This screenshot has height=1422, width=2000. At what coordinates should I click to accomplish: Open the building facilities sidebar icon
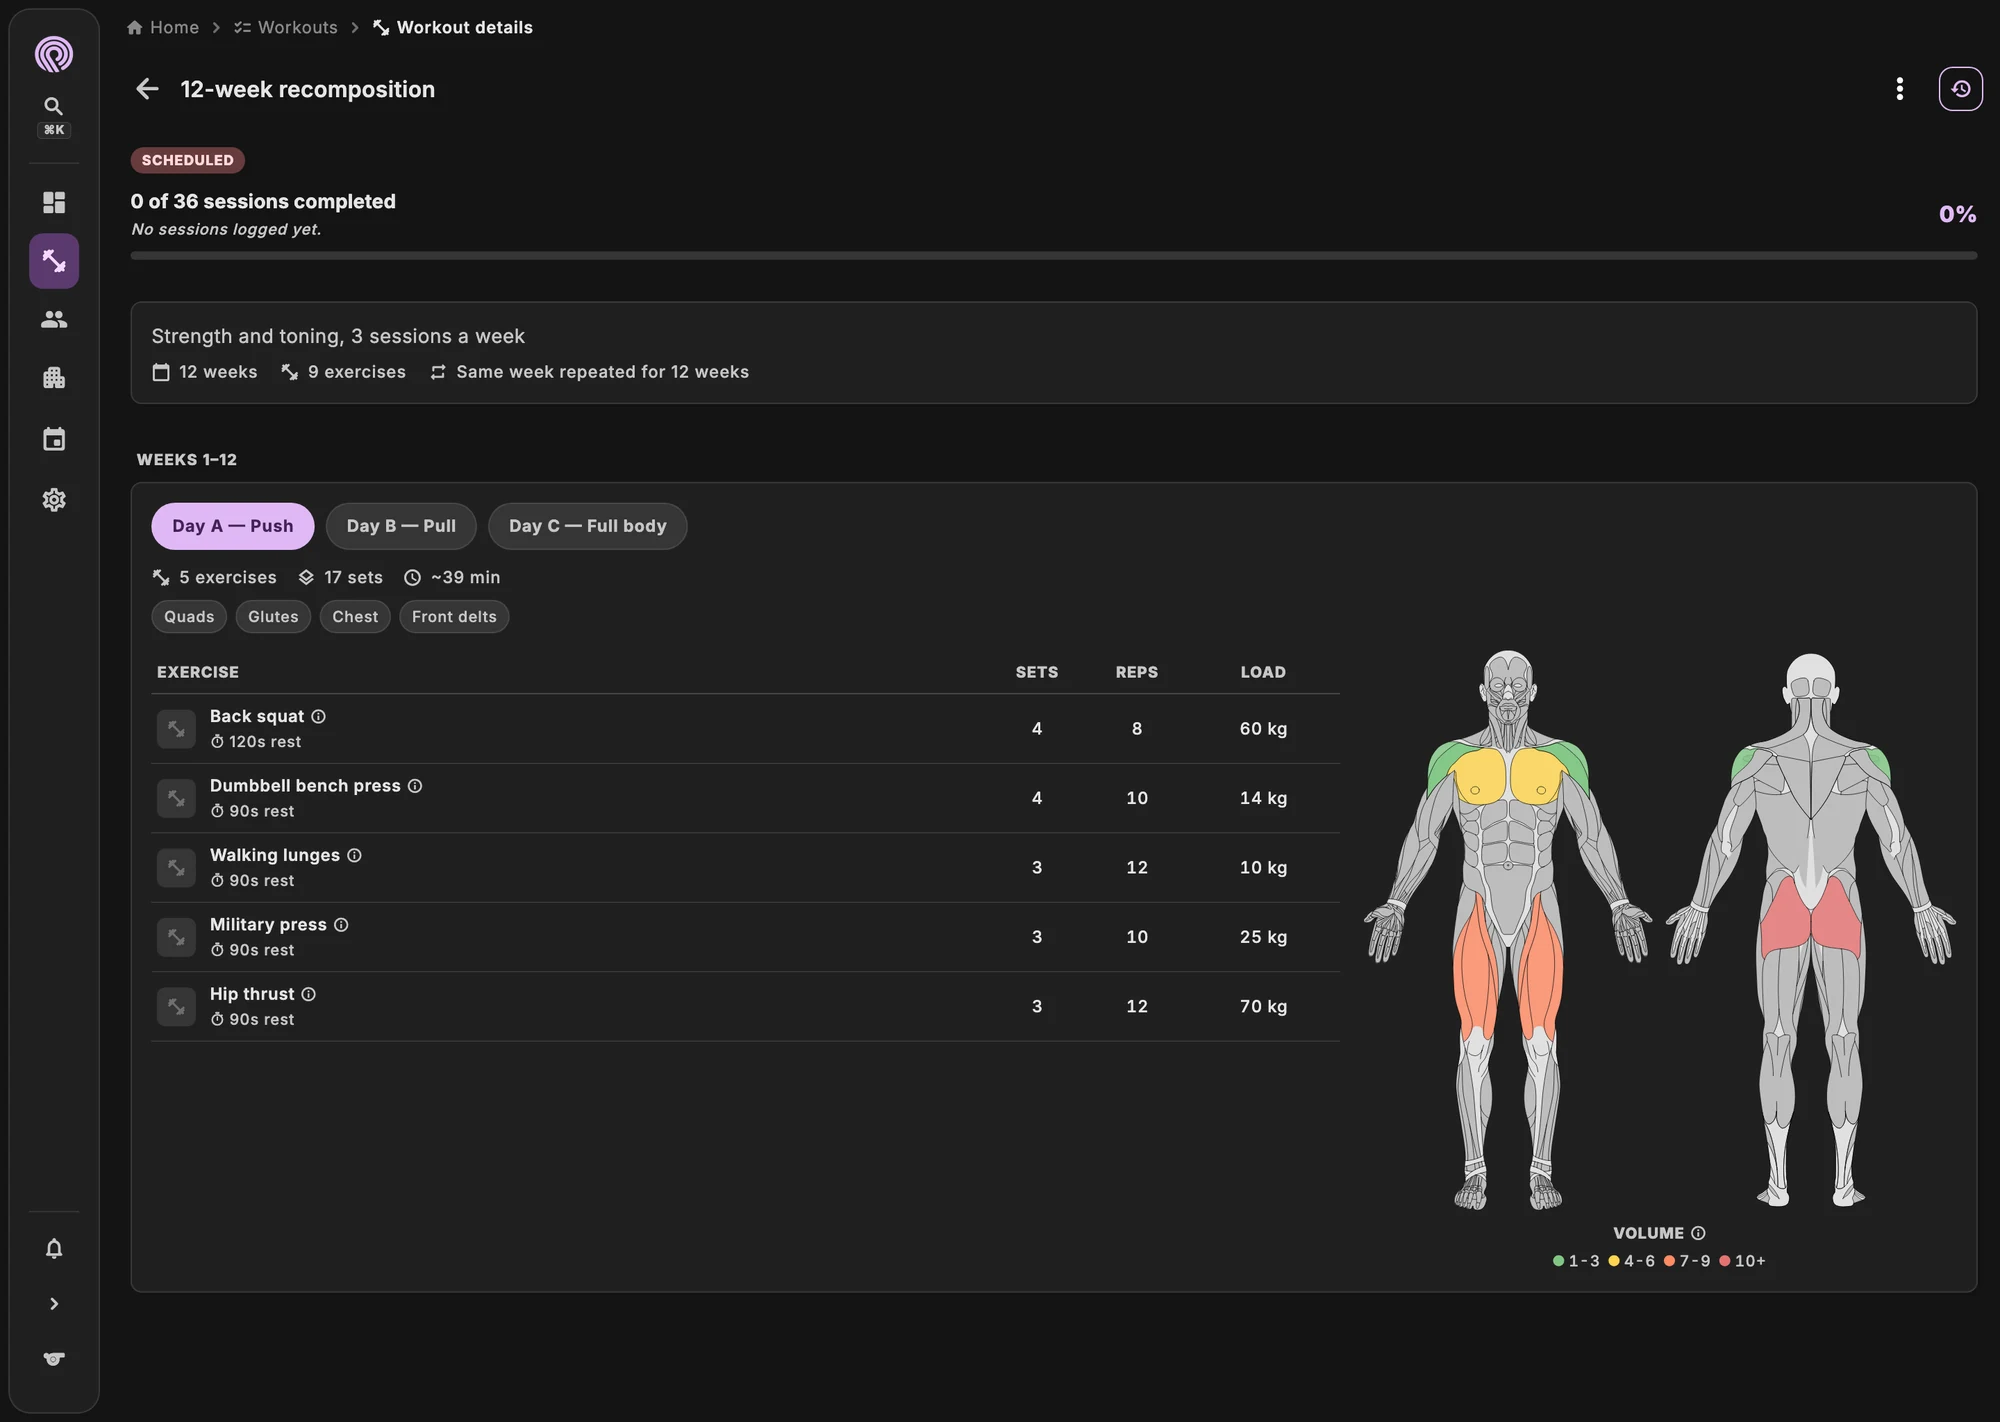54,378
